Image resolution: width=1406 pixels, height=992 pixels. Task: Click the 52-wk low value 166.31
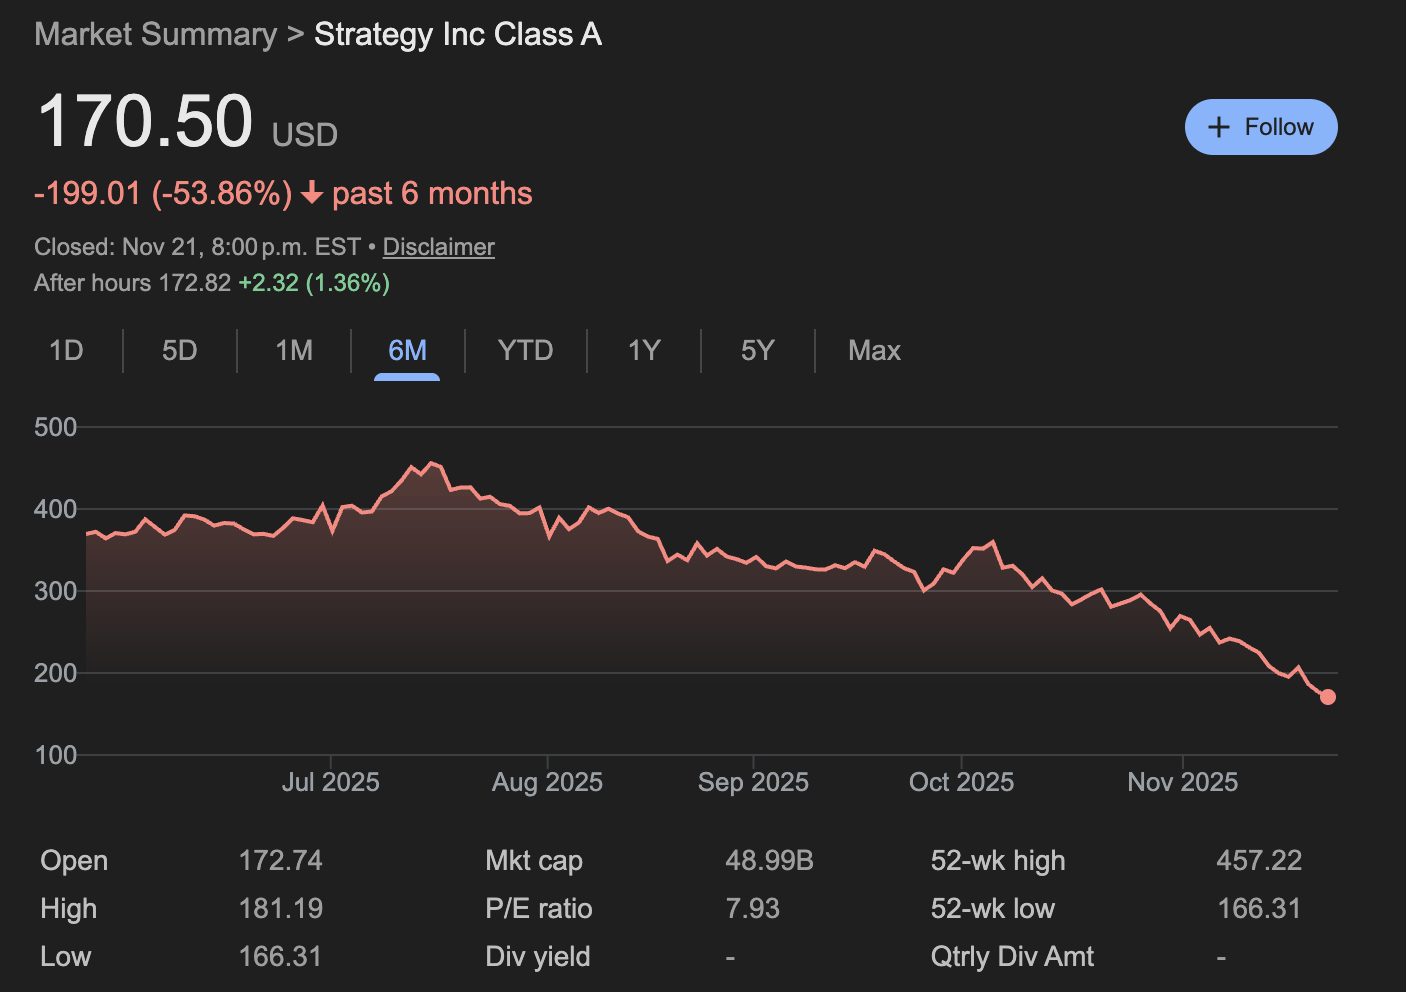(x=1259, y=909)
